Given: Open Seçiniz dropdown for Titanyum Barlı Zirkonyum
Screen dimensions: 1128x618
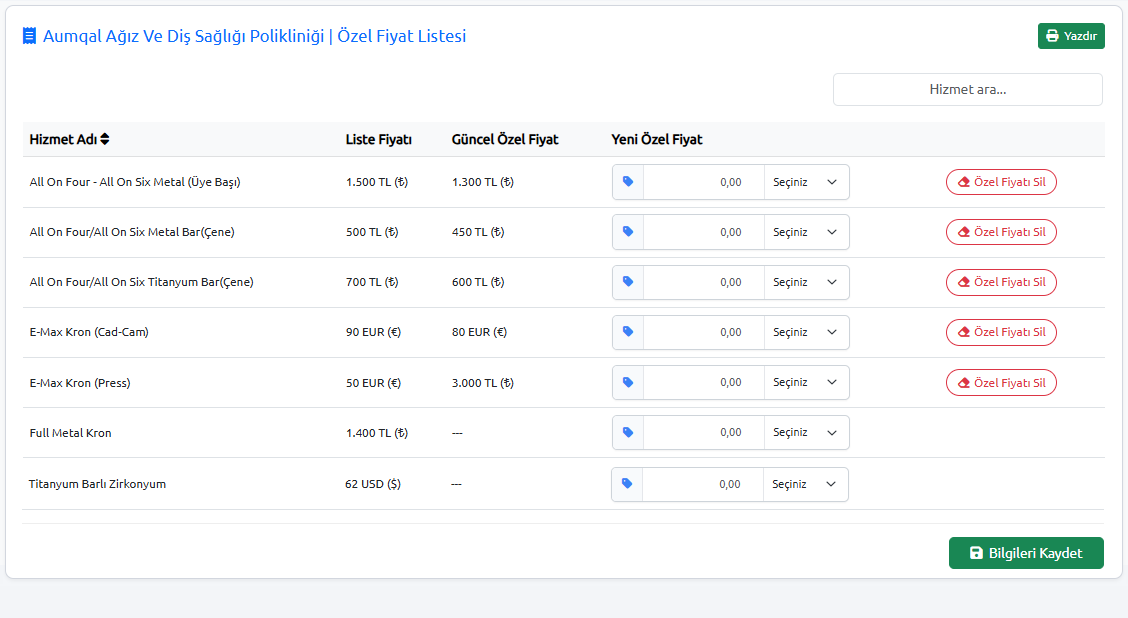Looking at the screenshot, I should [x=806, y=484].
